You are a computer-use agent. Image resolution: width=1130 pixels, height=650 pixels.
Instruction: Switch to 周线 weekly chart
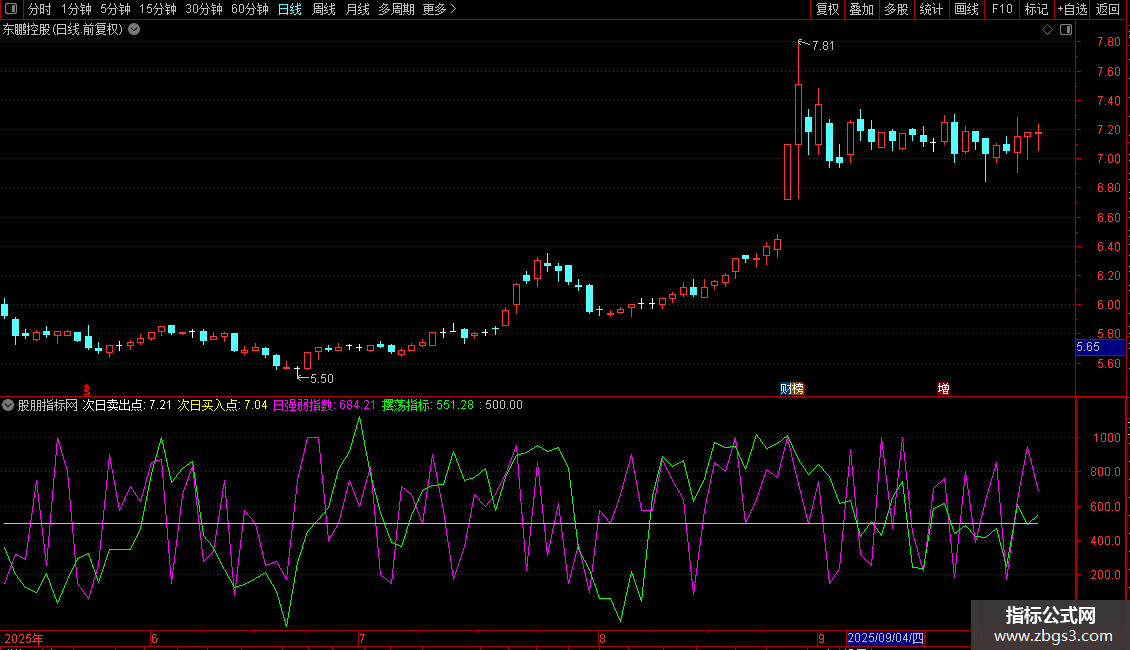pos(324,9)
